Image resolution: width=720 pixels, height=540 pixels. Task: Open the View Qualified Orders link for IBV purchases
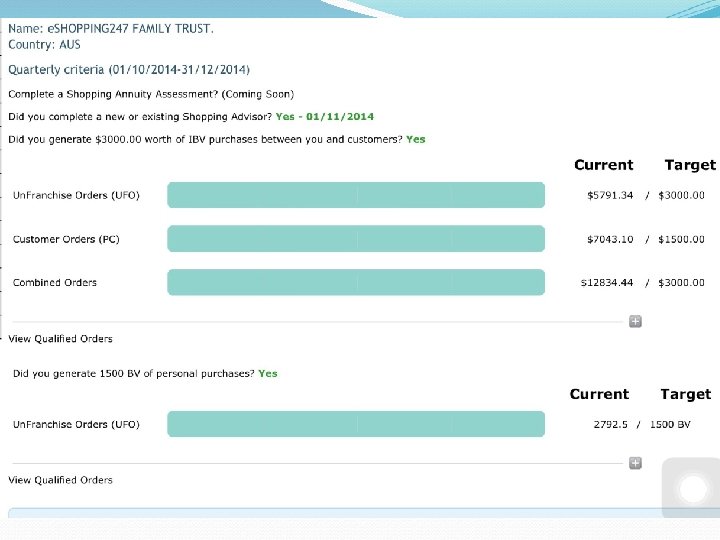pyautogui.click(x=61, y=339)
